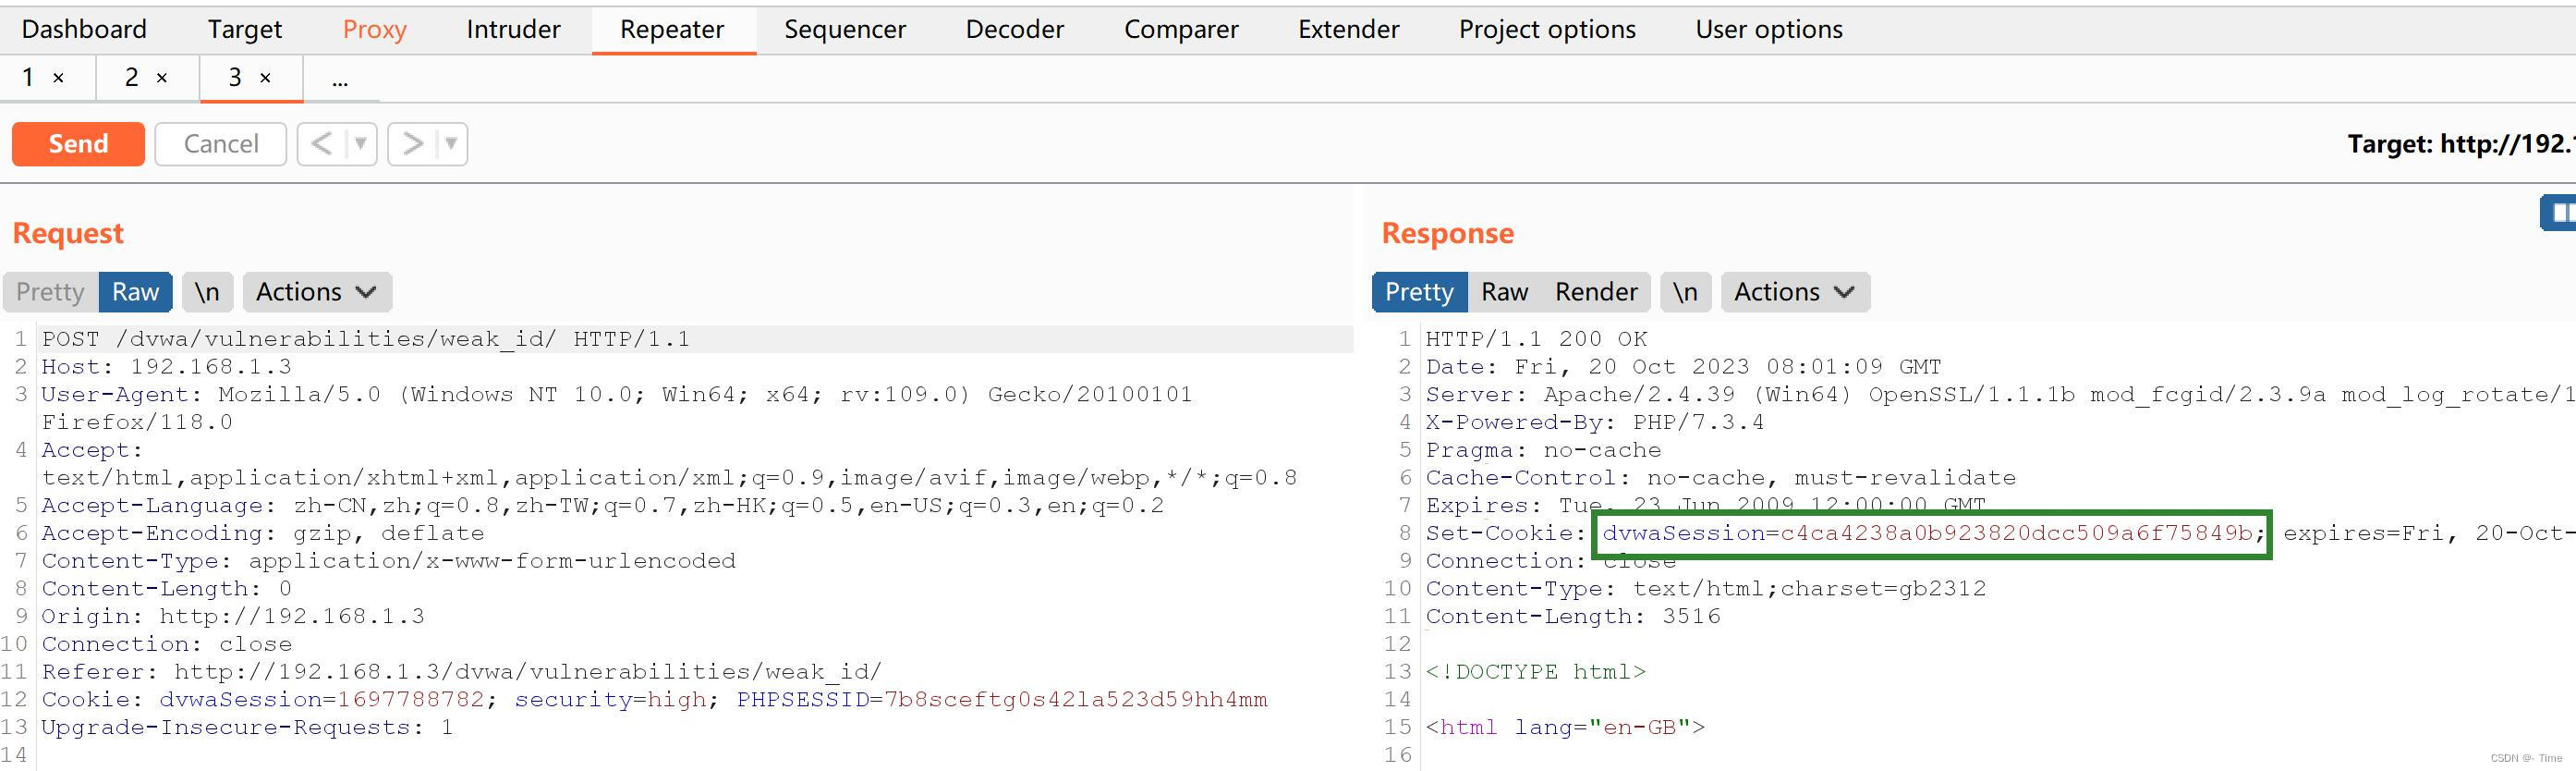Click the back history arrow button
The height and width of the screenshot is (771, 2576).
[x=321, y=144]
